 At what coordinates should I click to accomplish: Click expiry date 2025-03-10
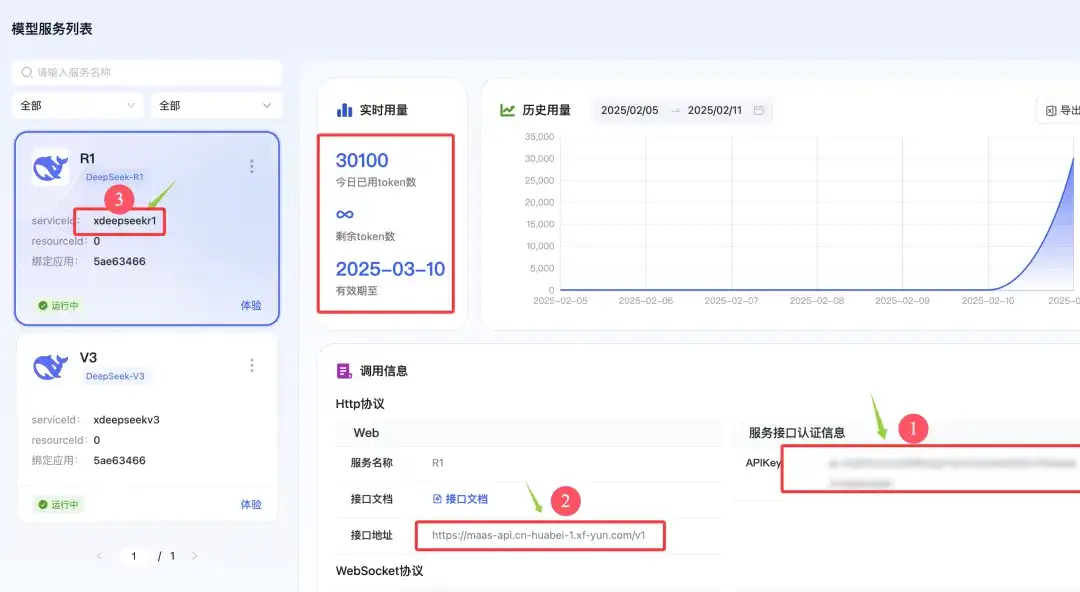390,269
